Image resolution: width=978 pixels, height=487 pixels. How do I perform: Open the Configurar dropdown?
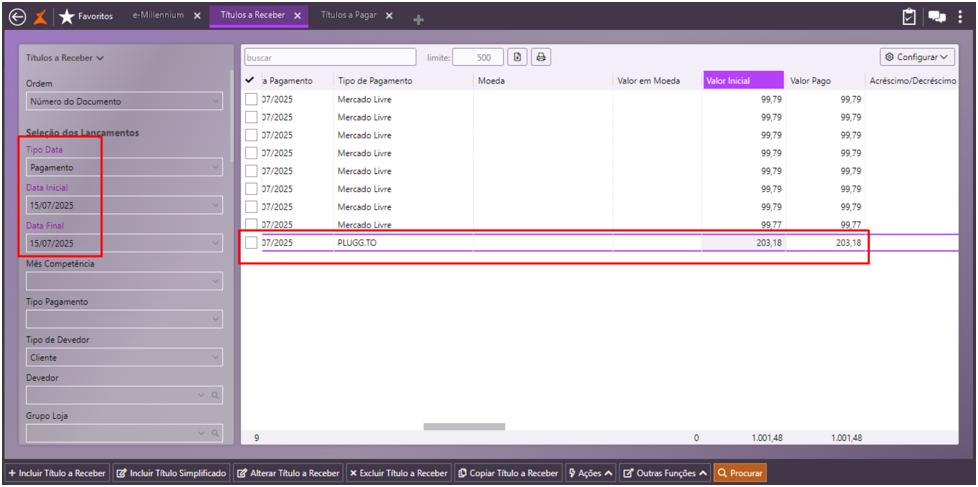point(917,57)
